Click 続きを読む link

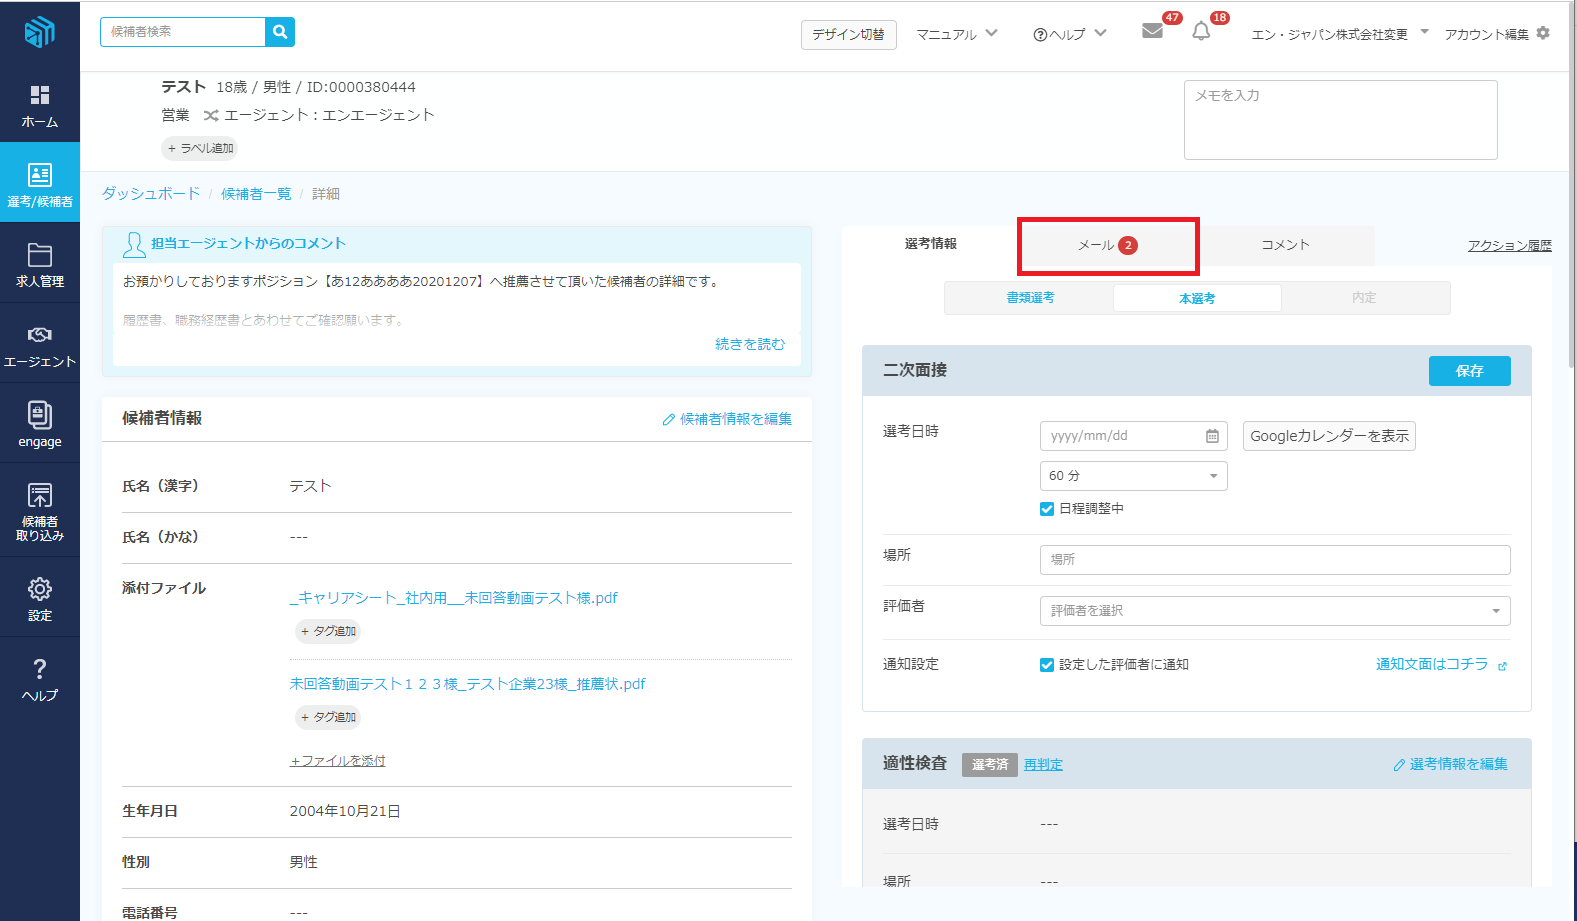coord(750,344)
